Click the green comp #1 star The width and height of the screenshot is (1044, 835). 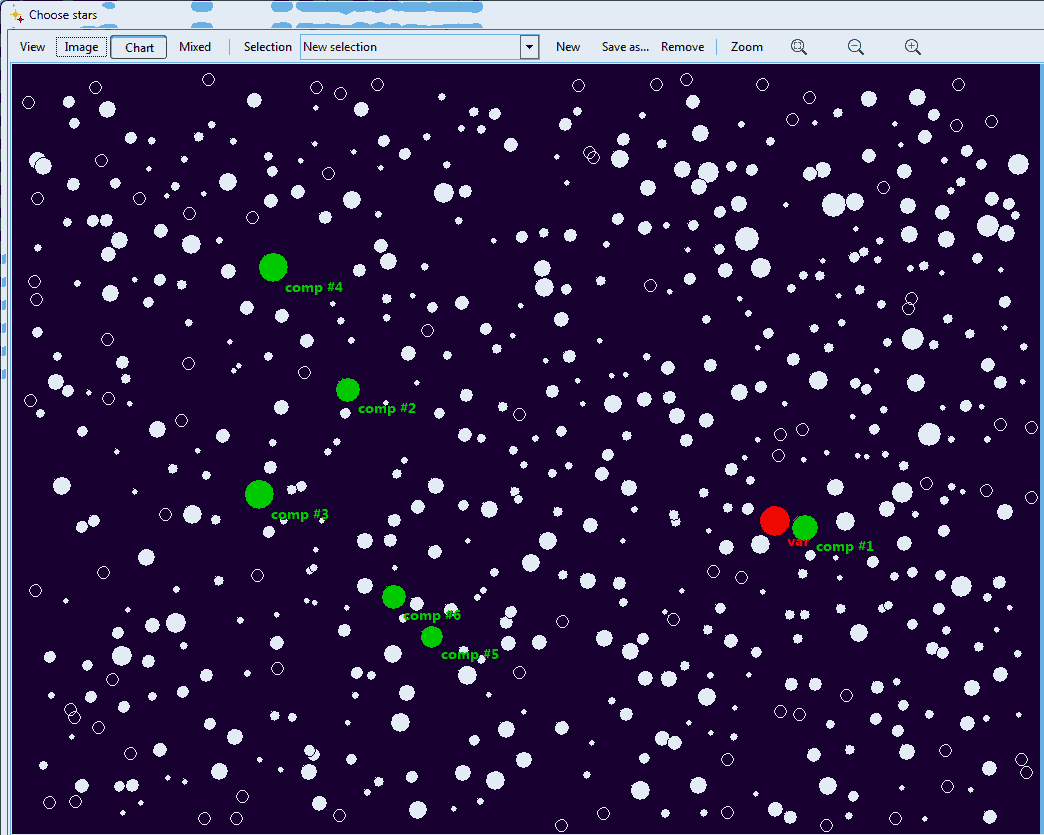click(x=805, y=527)
